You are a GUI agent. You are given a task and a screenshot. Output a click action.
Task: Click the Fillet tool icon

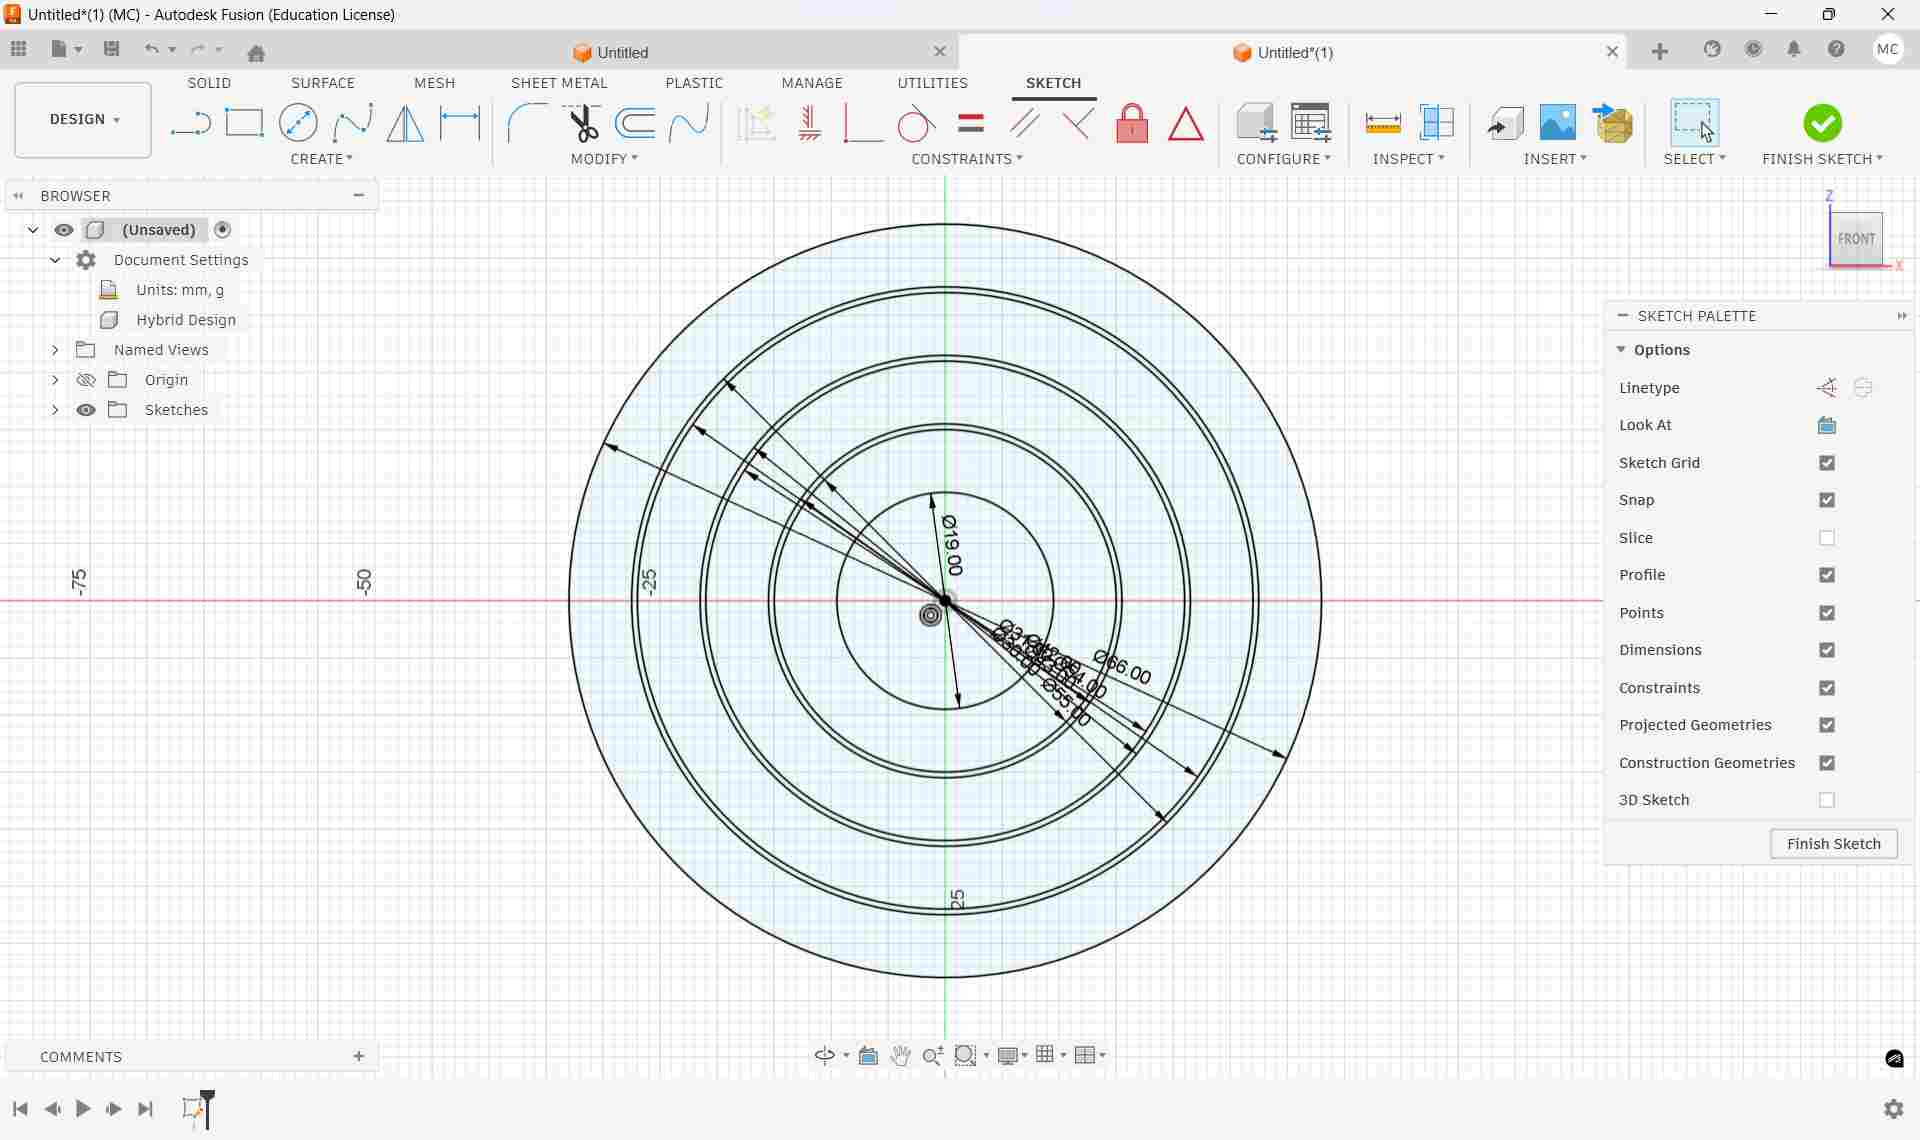pyautogui.click(x=527, y=123)
